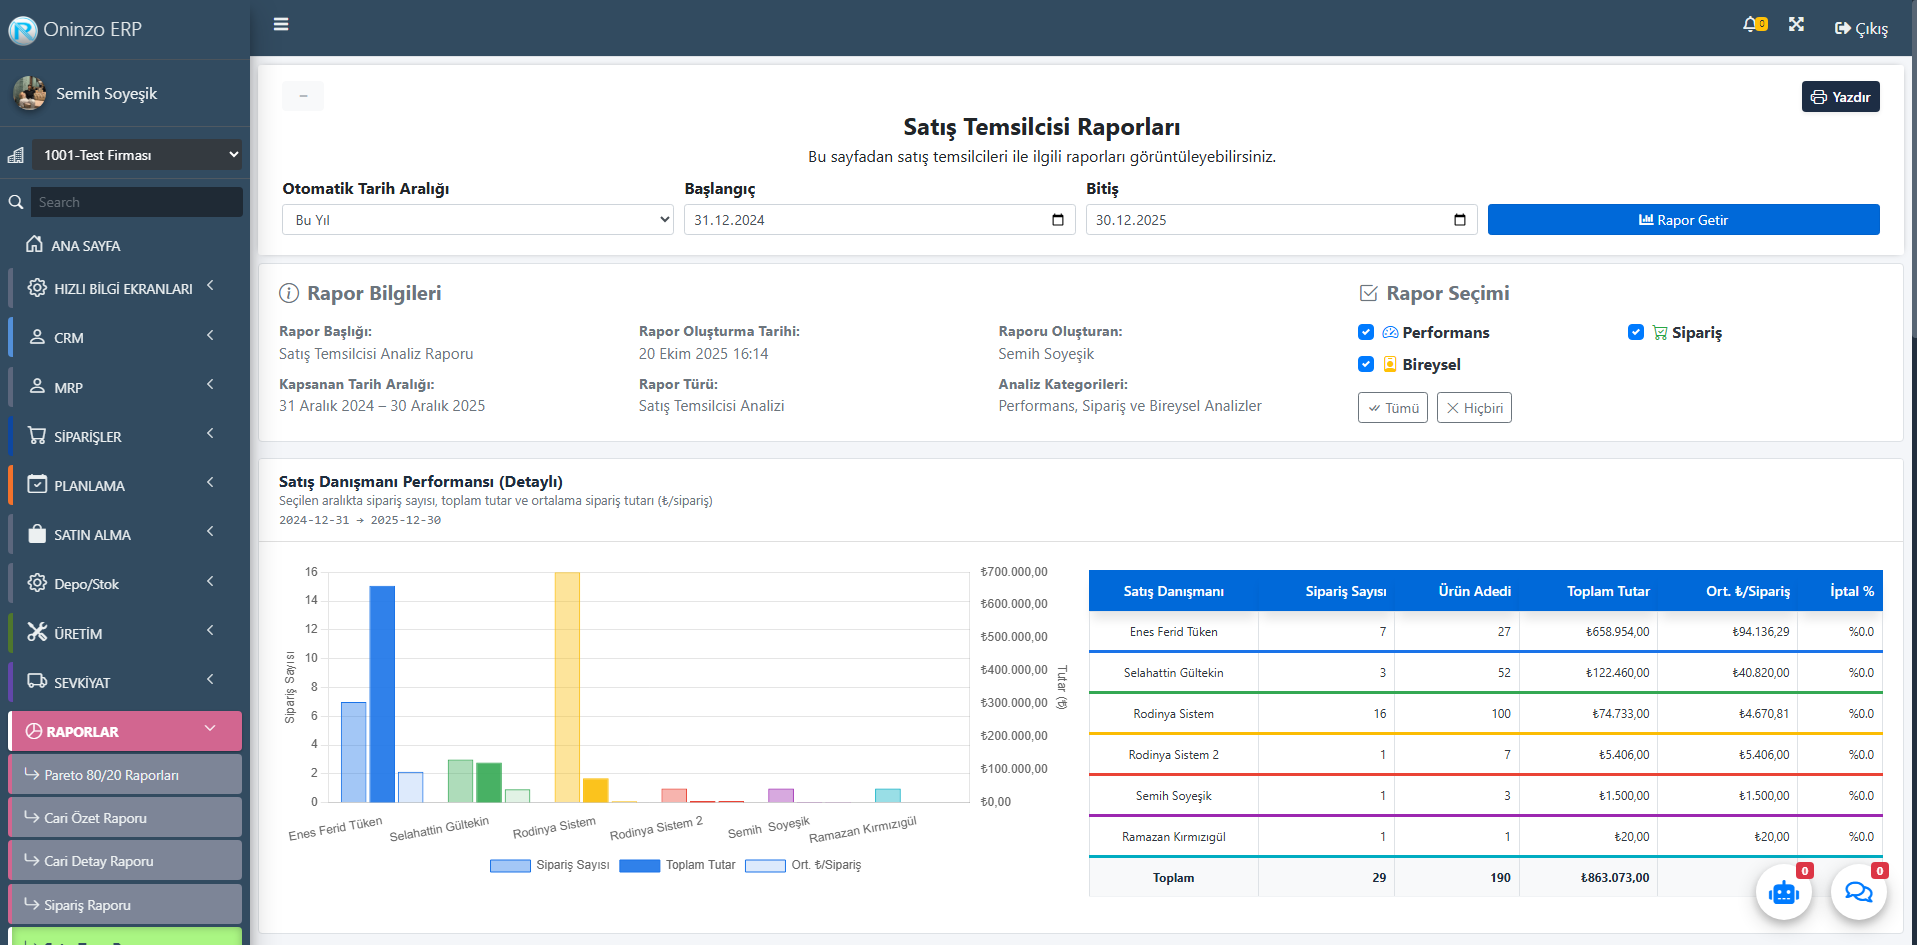Toggle fullscreen with the expand icon
The width and height of the screenshot is (1917, 945).
(x=1796, y=25)
